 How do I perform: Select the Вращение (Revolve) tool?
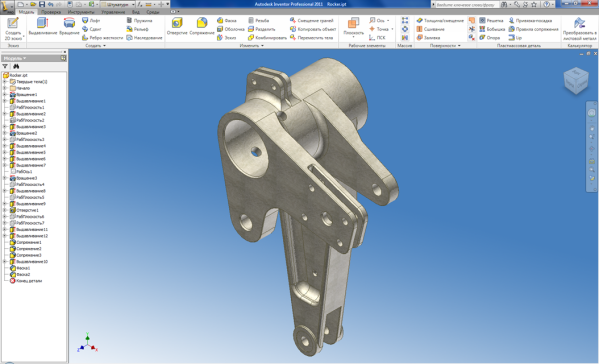click(69, 27)
